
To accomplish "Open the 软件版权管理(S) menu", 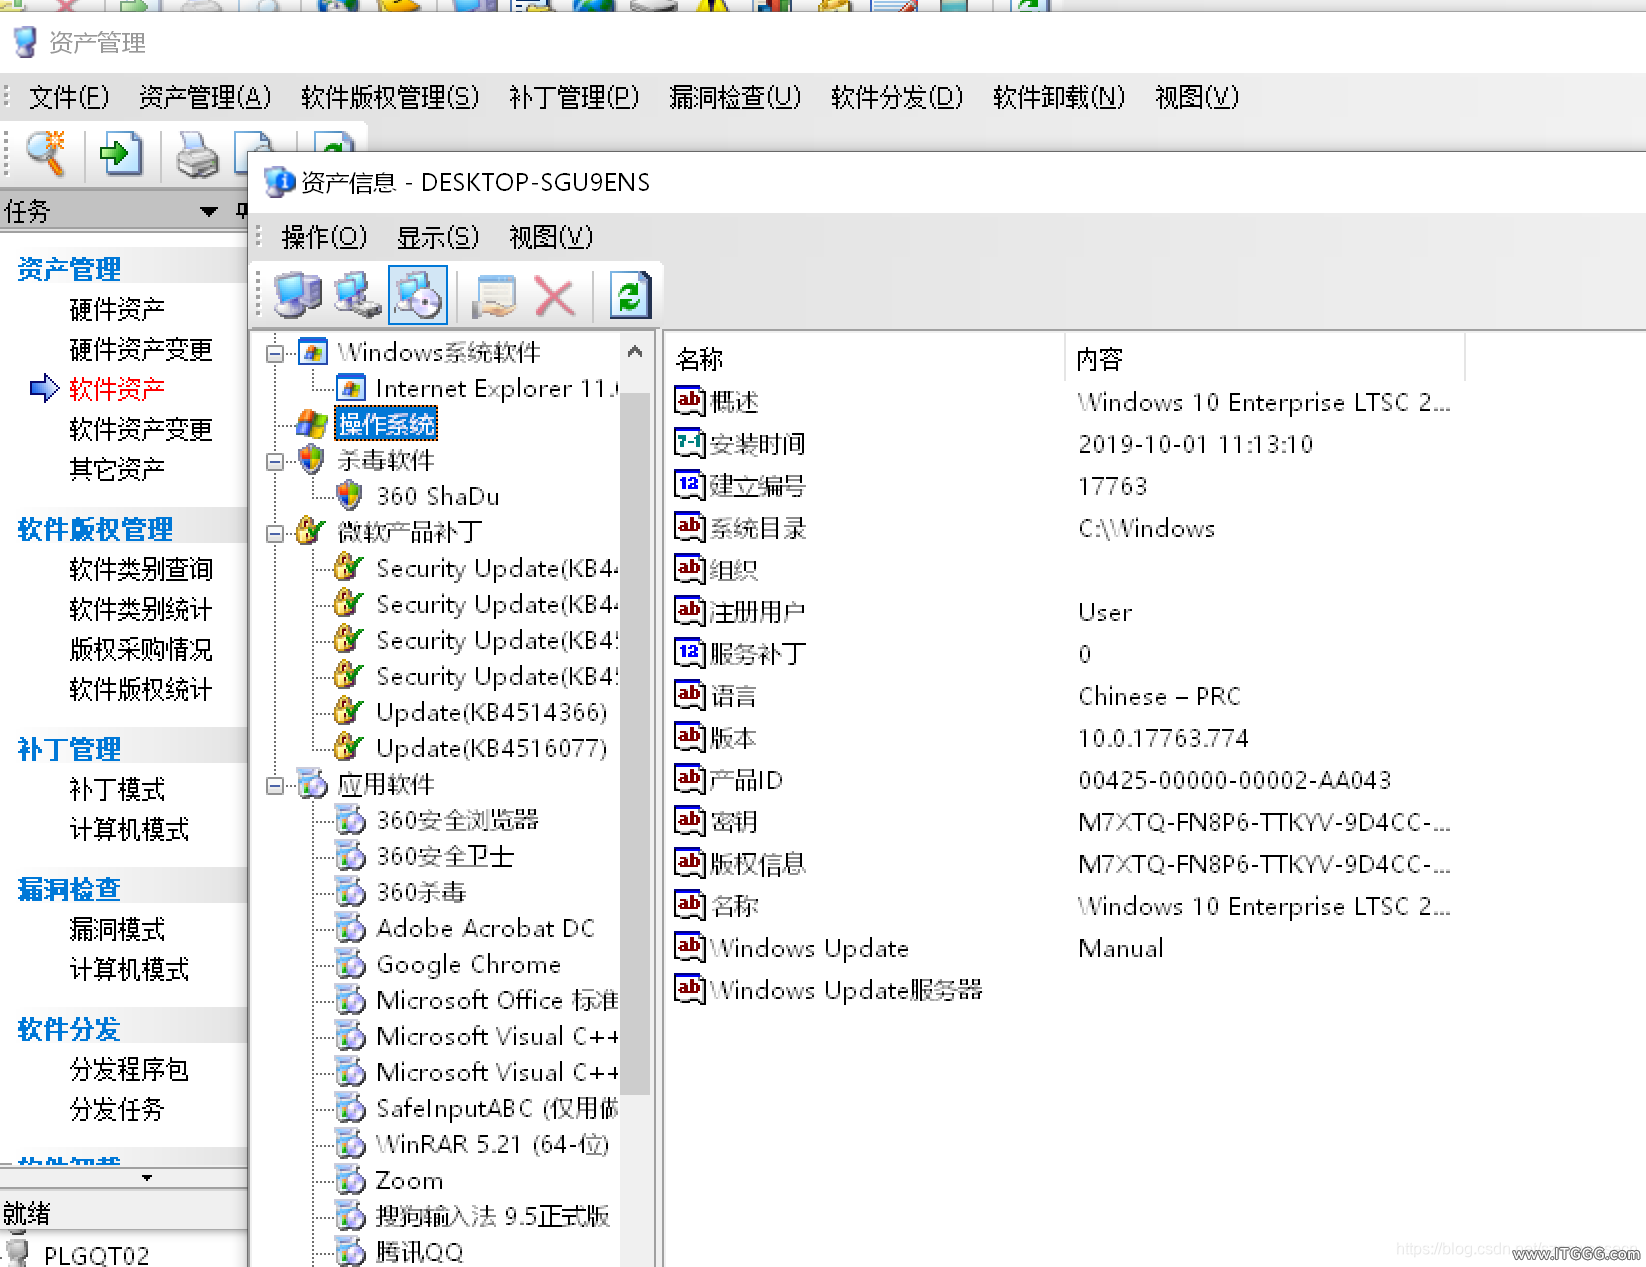I will pos(390,97).
